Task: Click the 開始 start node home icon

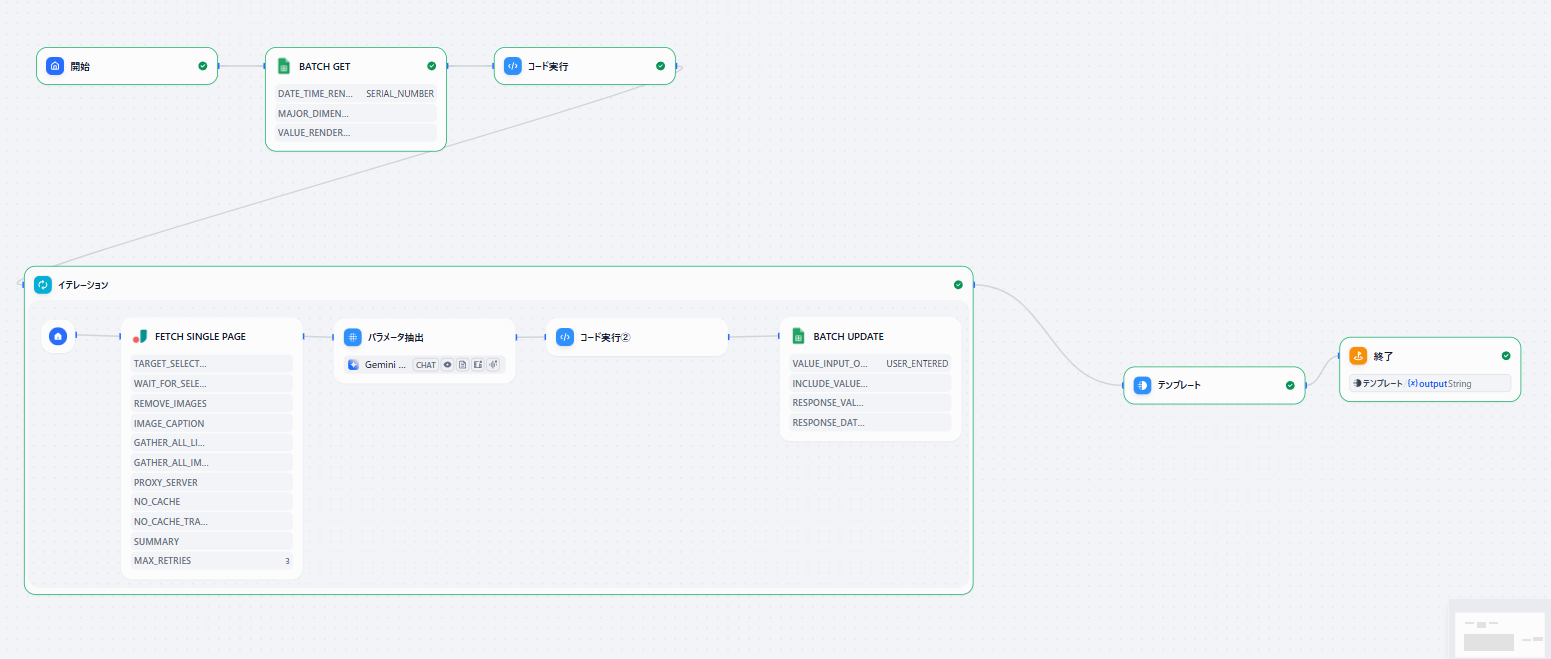Action: point(55,66)
